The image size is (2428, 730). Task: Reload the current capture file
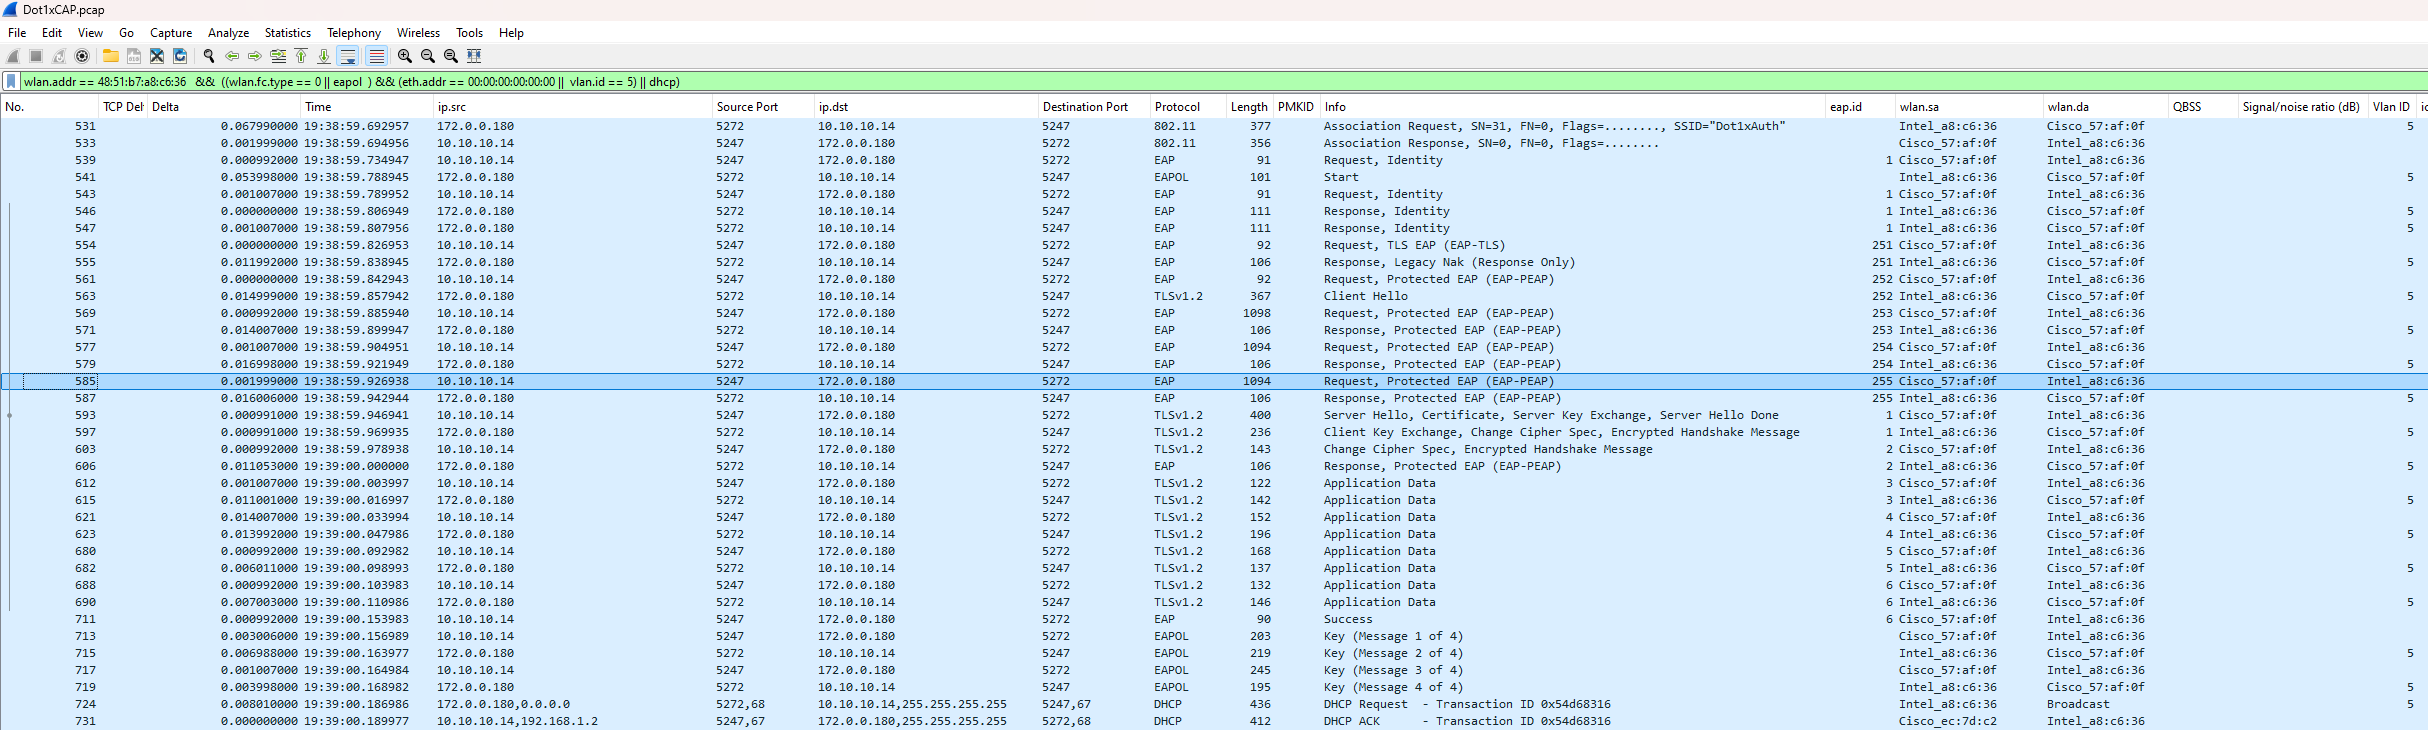[180, 56]
